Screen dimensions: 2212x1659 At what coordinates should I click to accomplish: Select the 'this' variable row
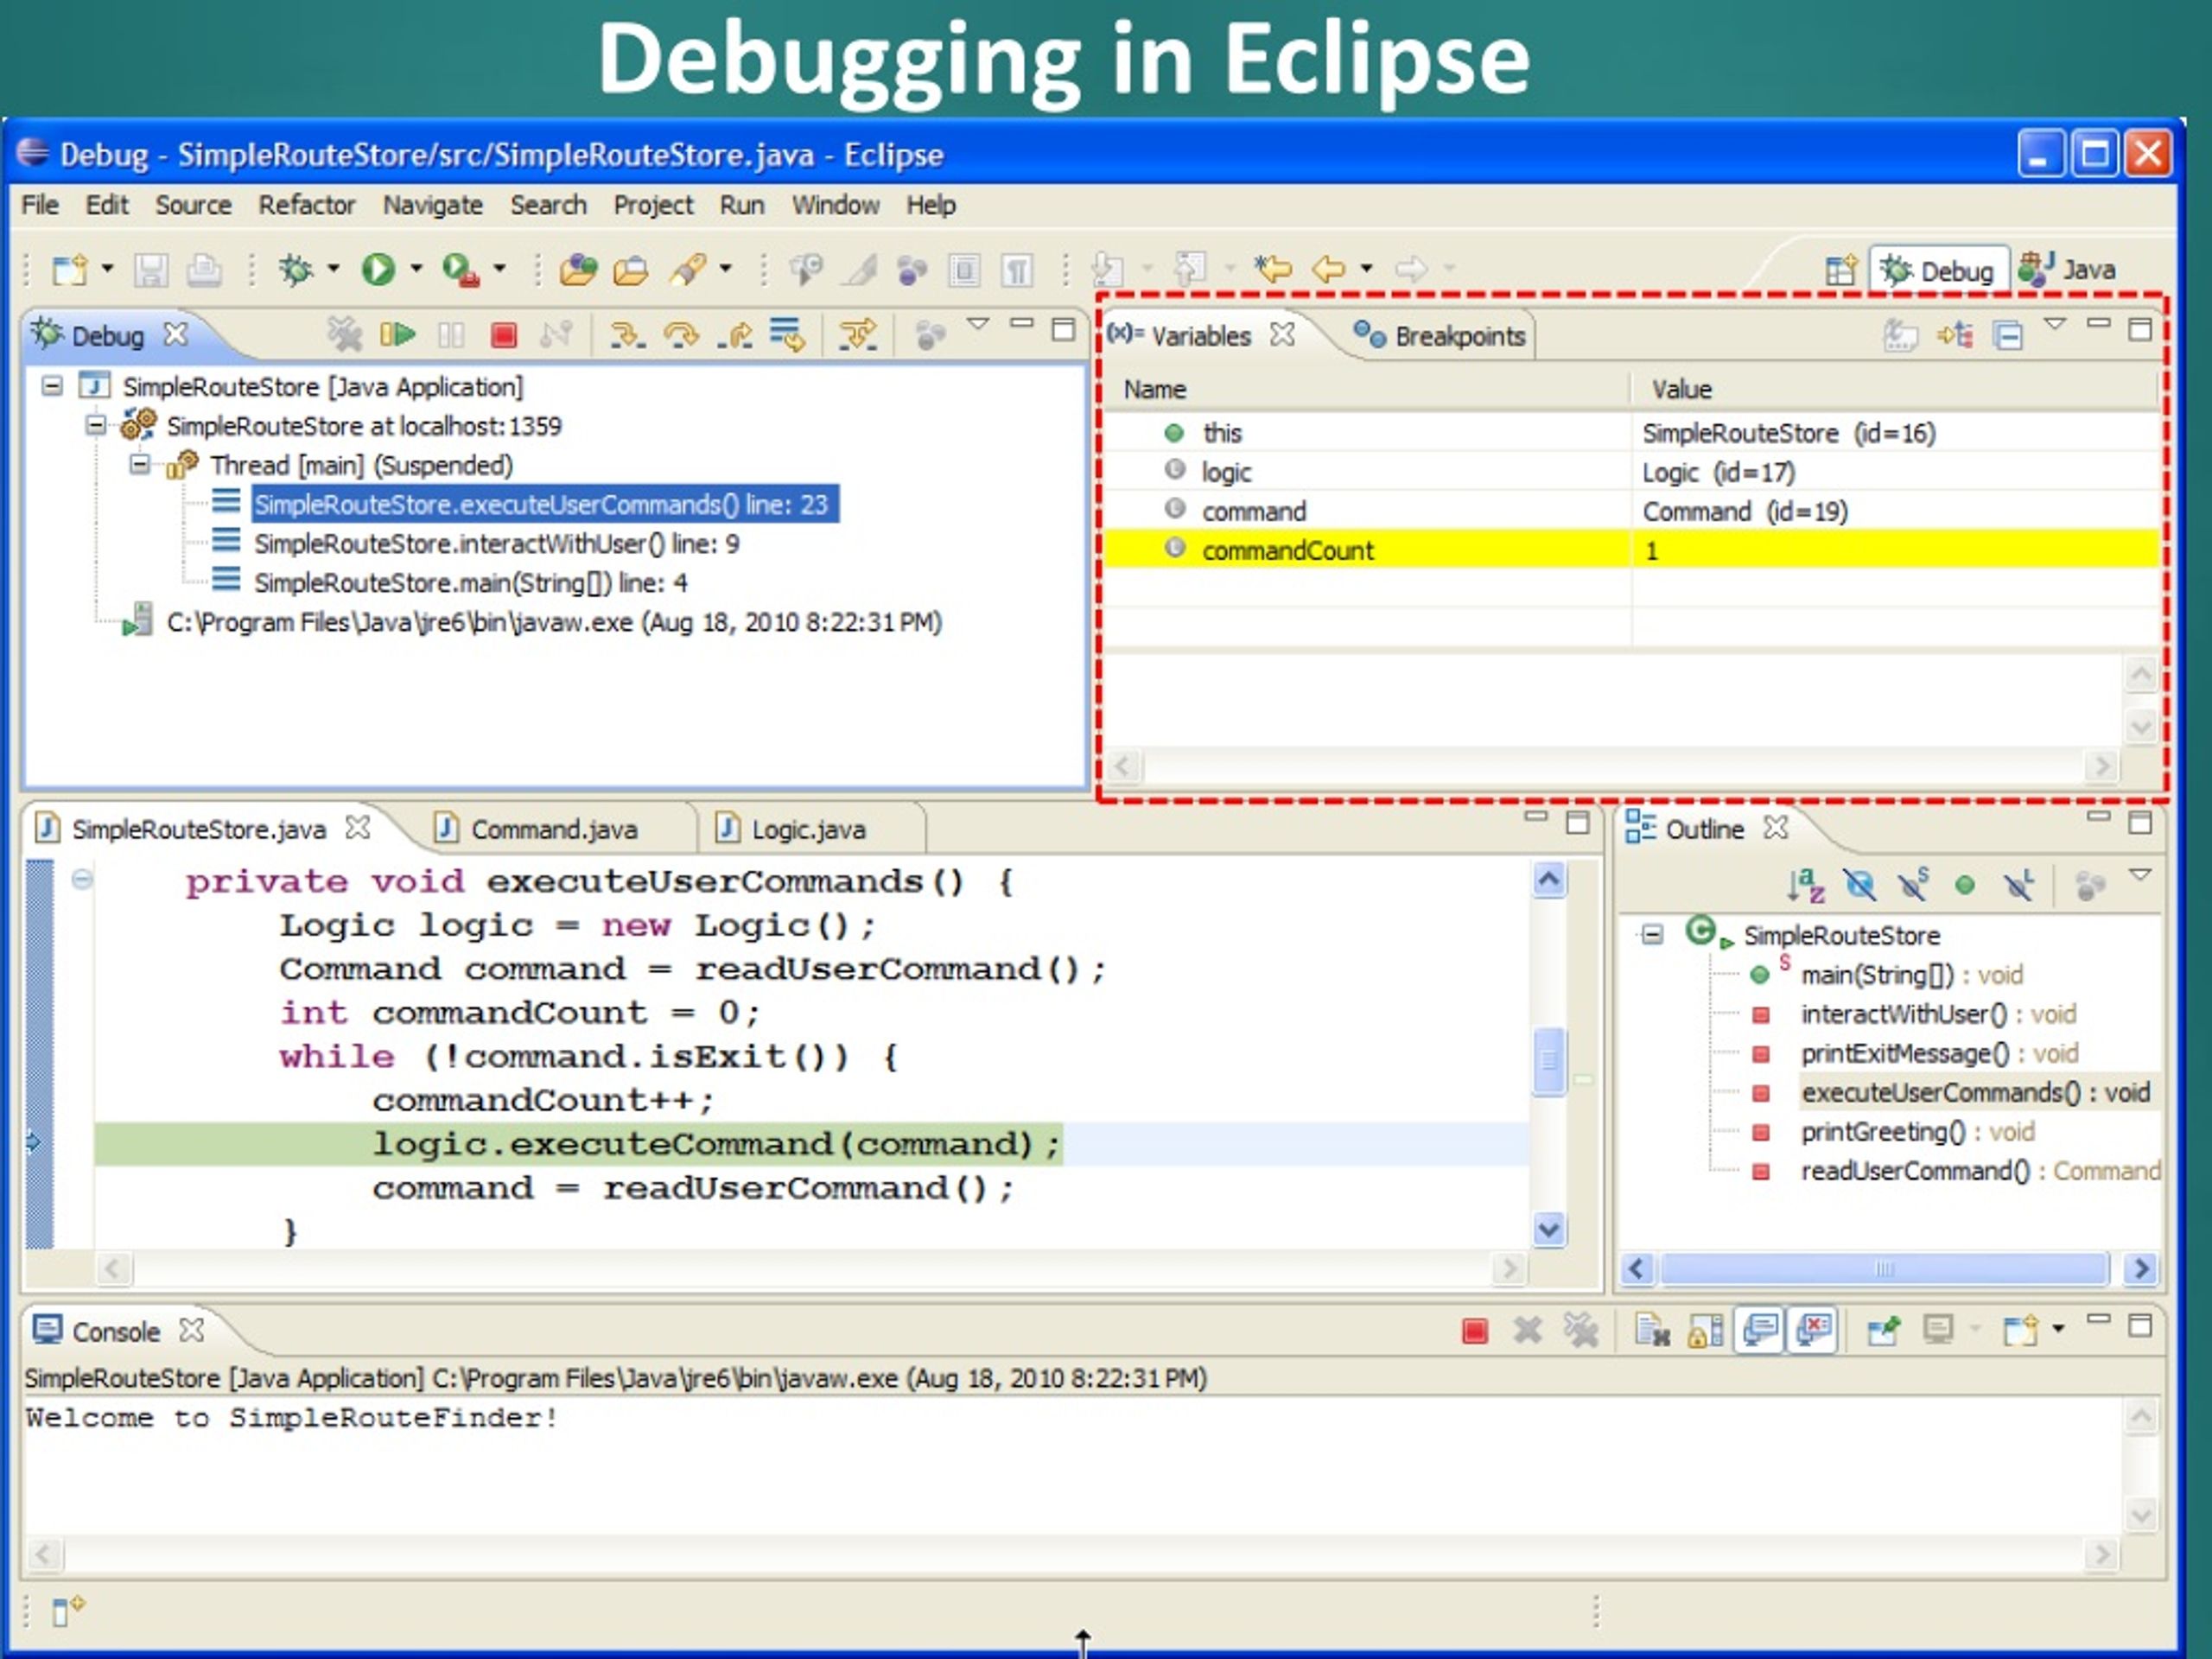pos(1632,433)
